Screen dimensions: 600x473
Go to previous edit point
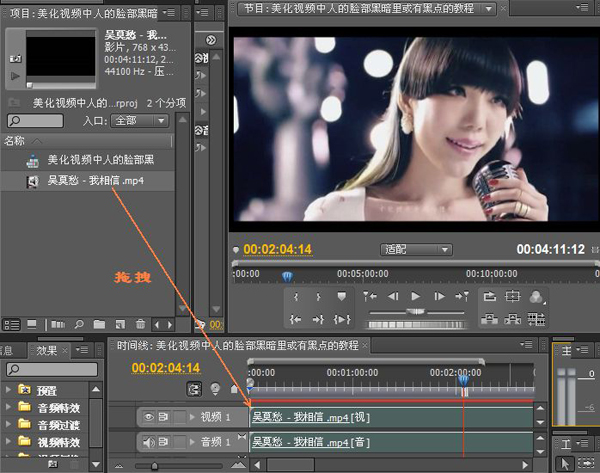[370, 296]
